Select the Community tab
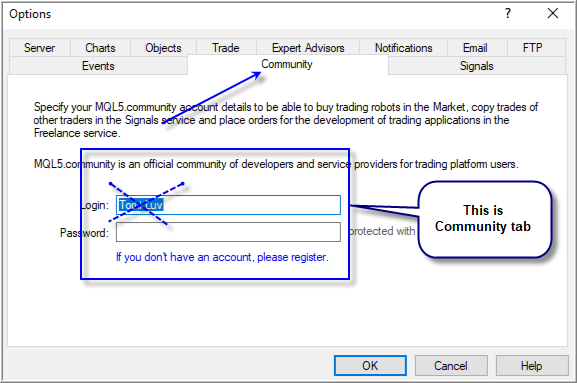The image size is (577, 383). 287,64
